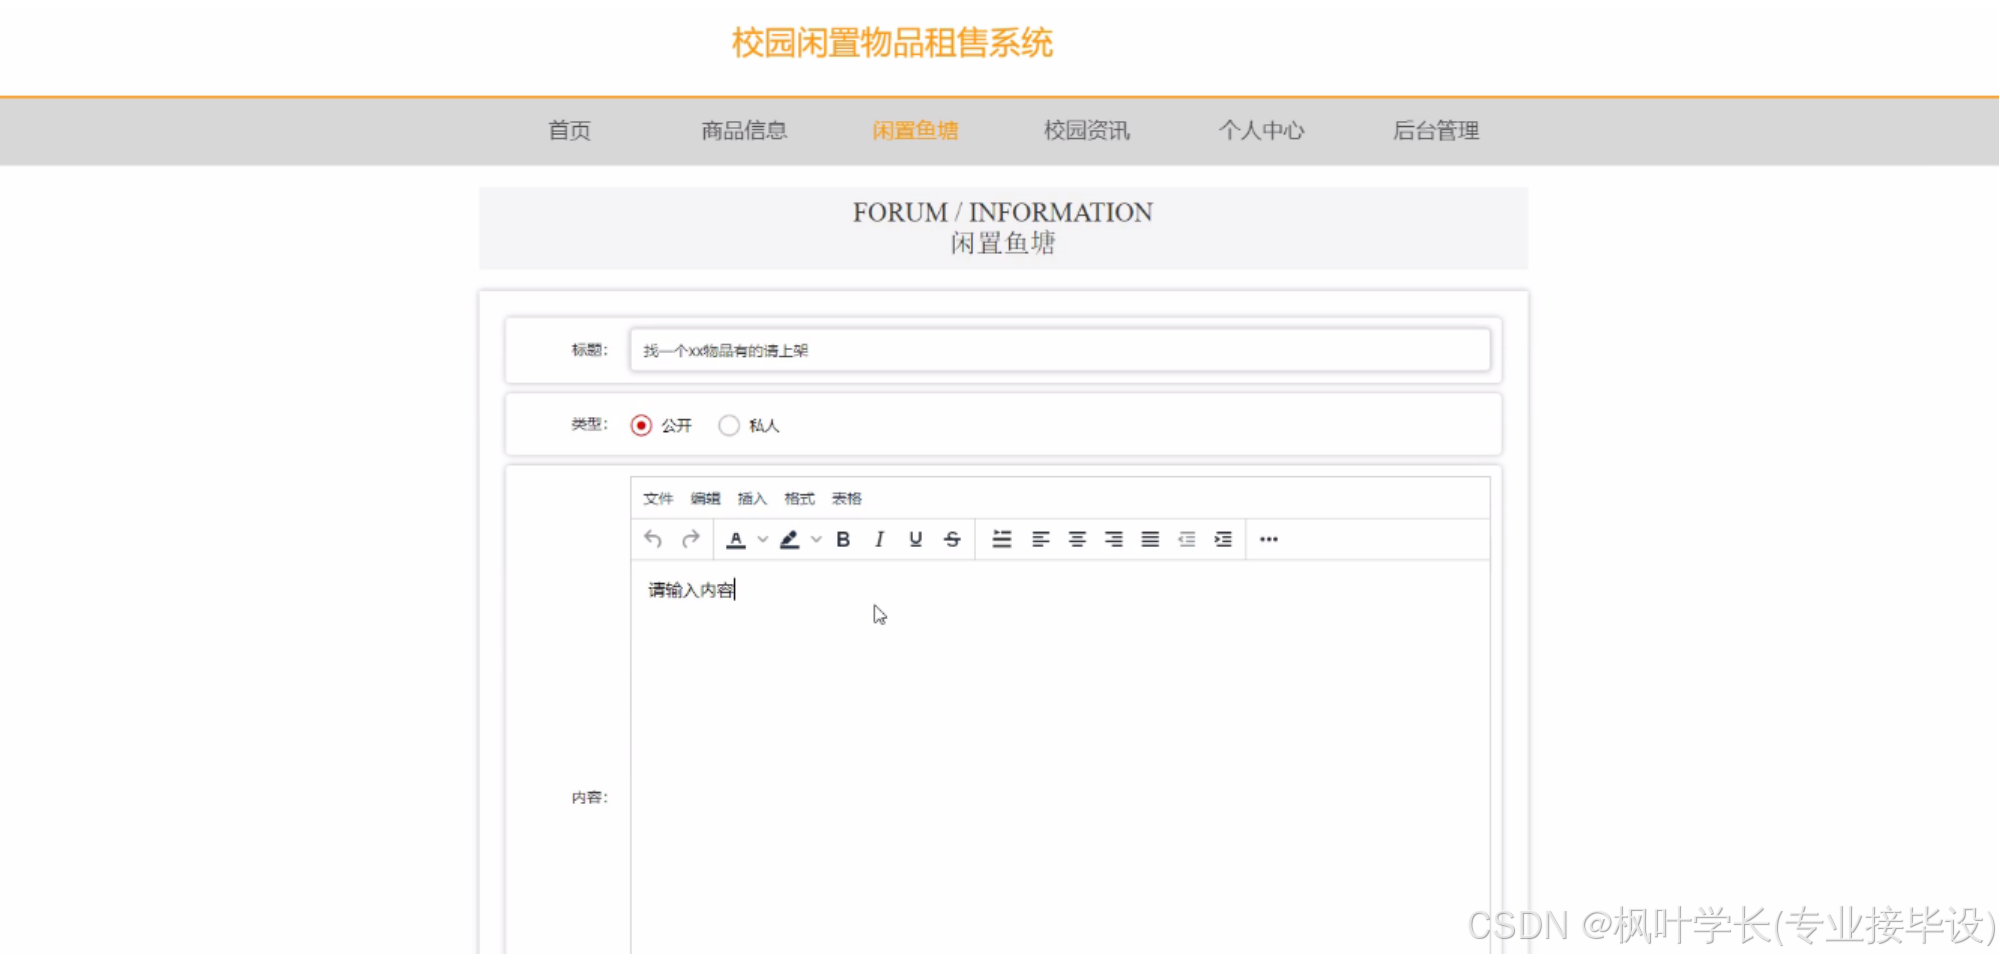The image size is (2000, 960).
Task: Open the 格式 editor menu
Action: click(x=799, y=498)
